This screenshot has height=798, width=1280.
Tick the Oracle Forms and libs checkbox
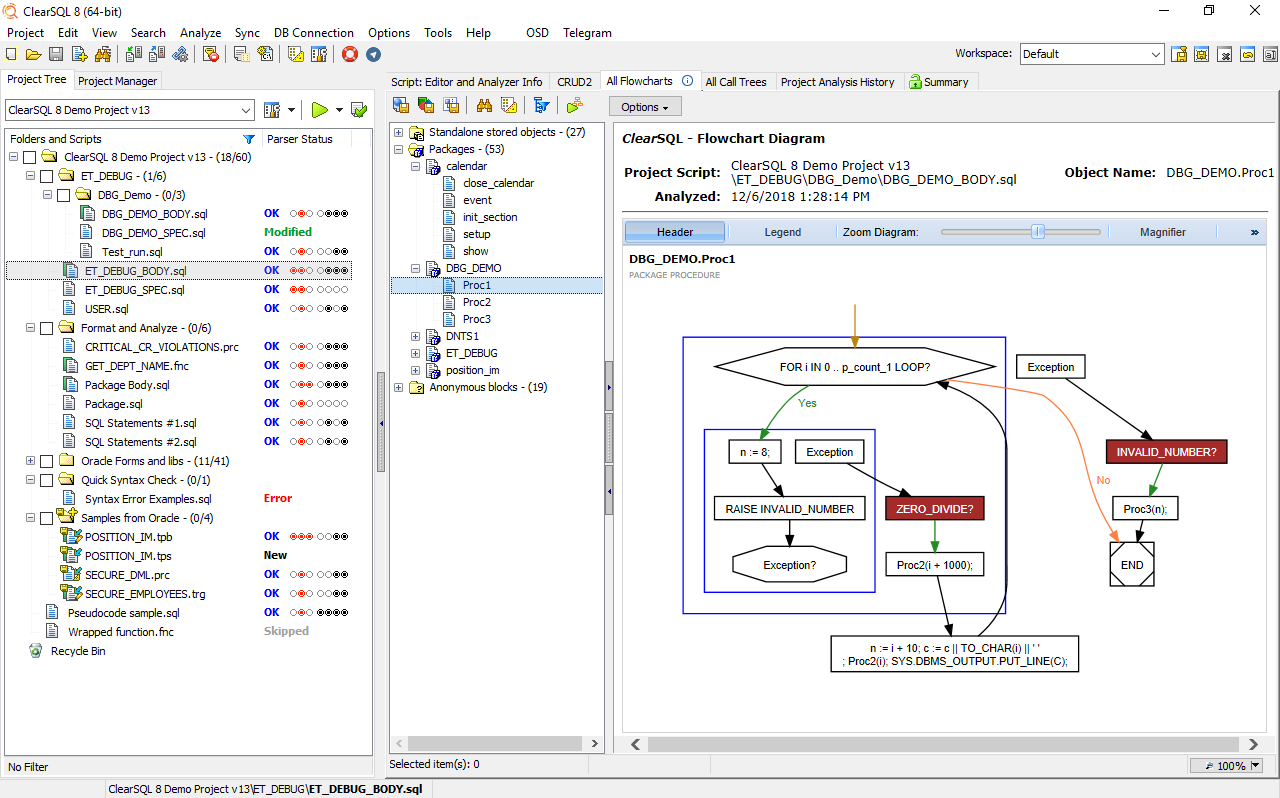[46, 461]
